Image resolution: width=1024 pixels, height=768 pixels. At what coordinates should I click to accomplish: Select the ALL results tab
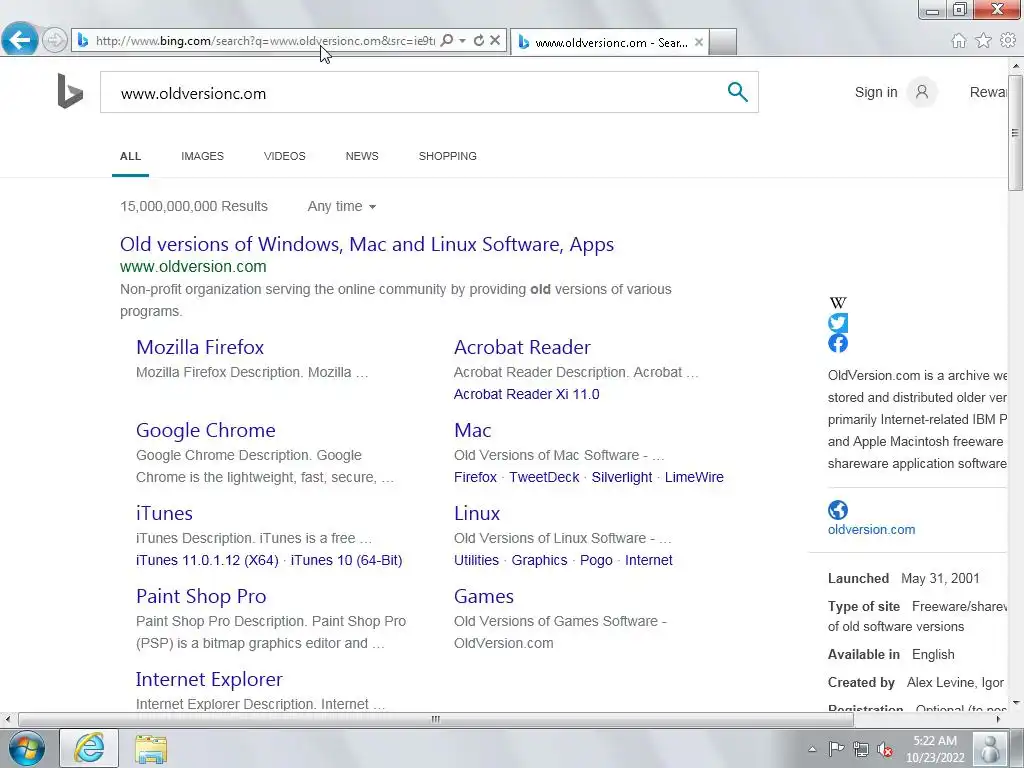pos(130,156)
